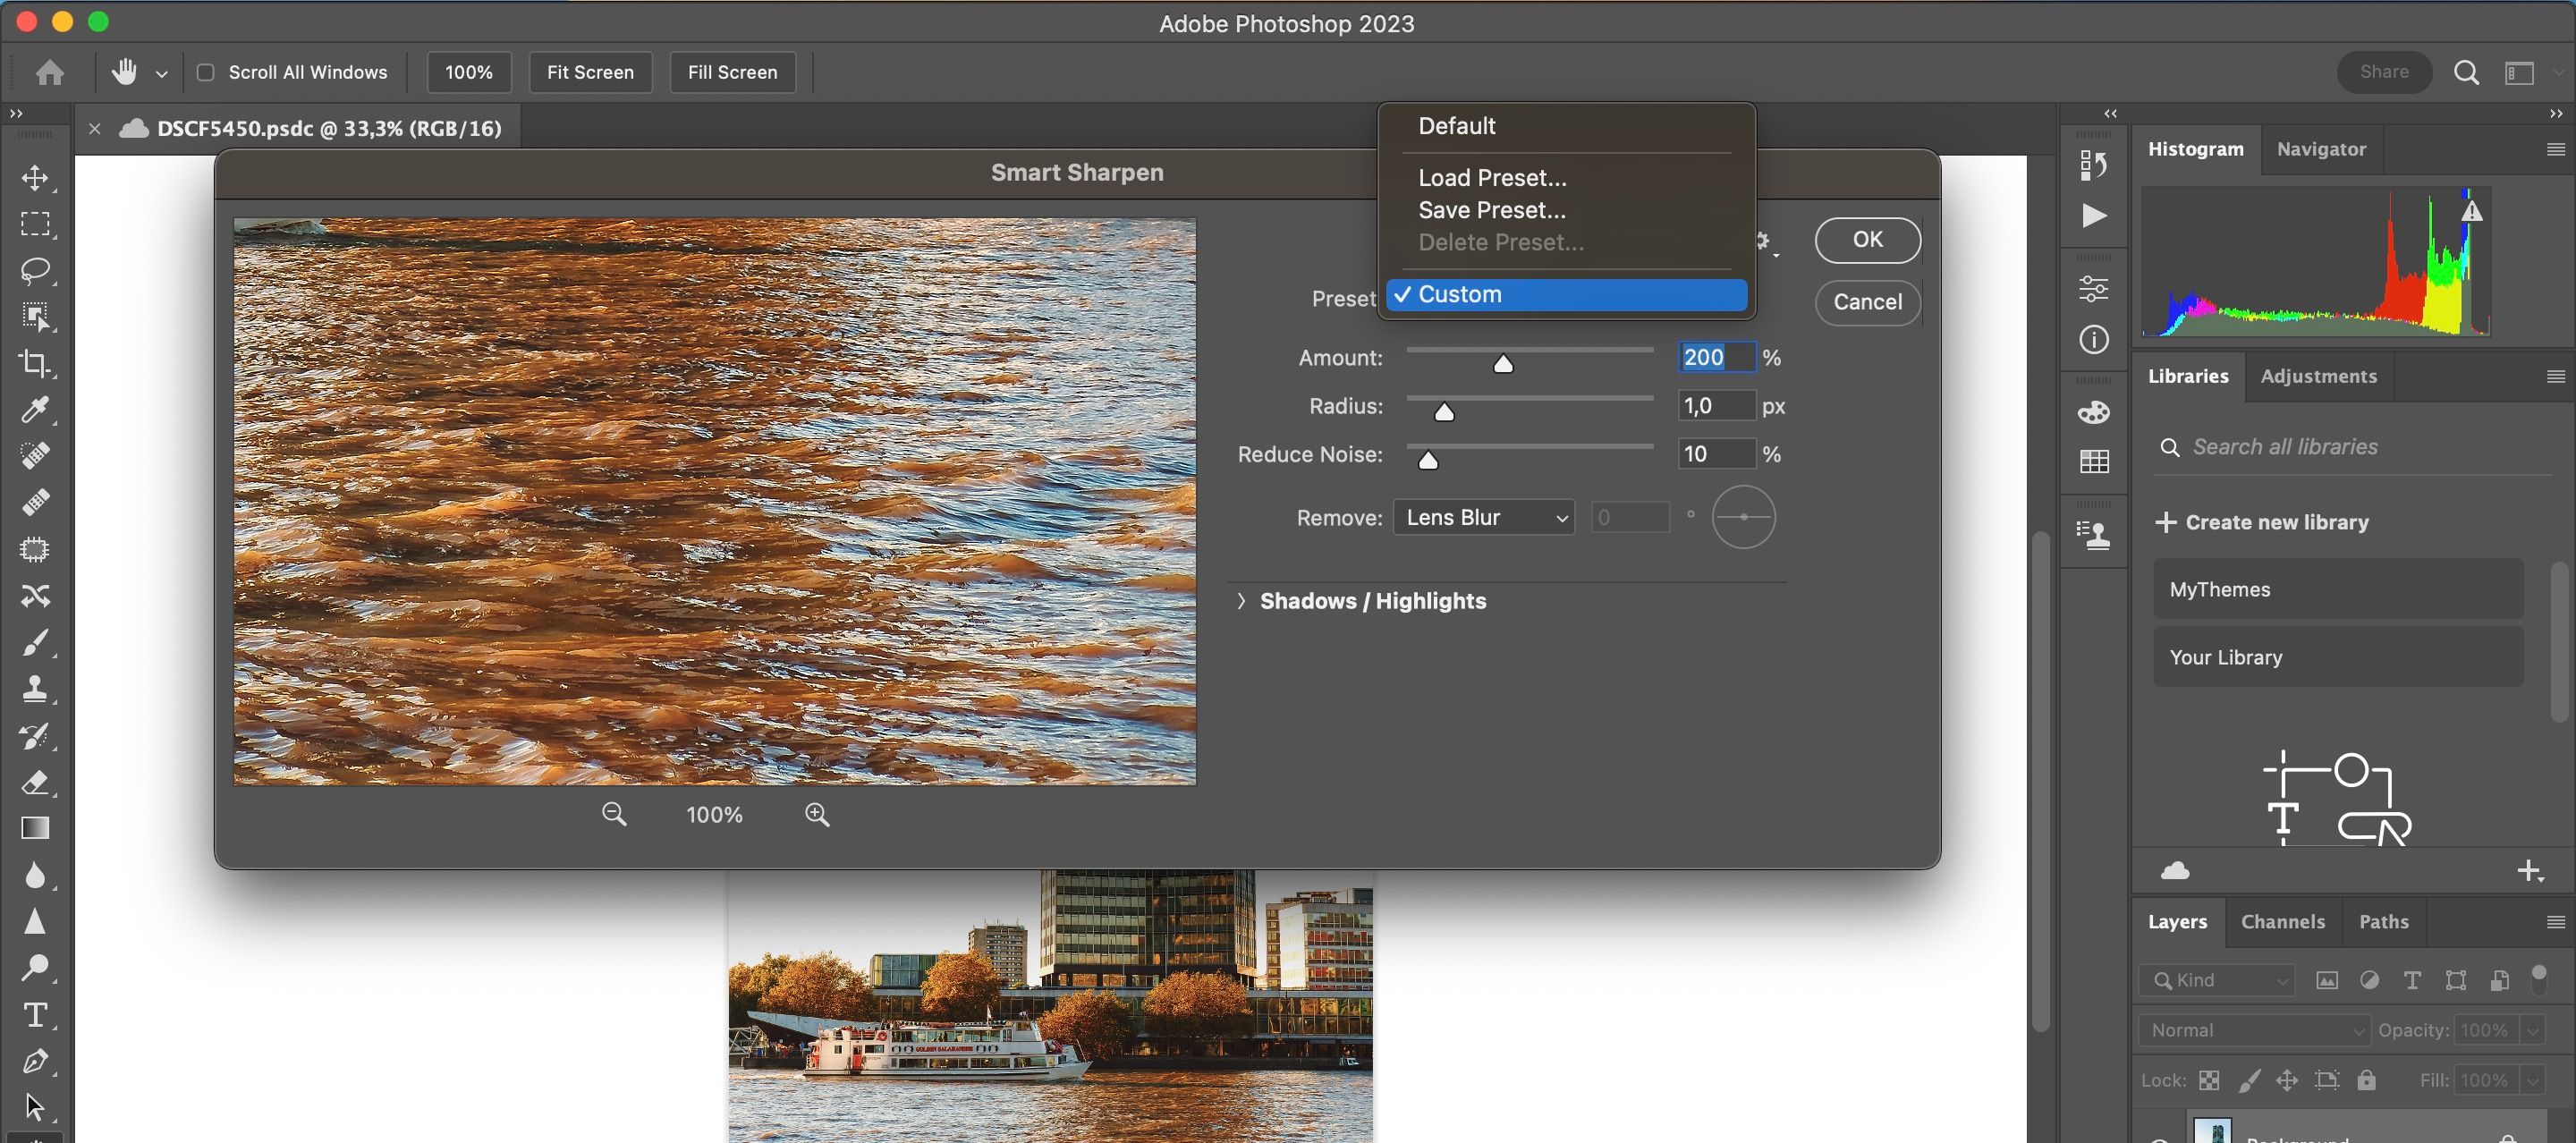The width and height of the screenshot is (2576, 1143).
Task: Select the Eyedropper tool
Action: click(35, 409)
